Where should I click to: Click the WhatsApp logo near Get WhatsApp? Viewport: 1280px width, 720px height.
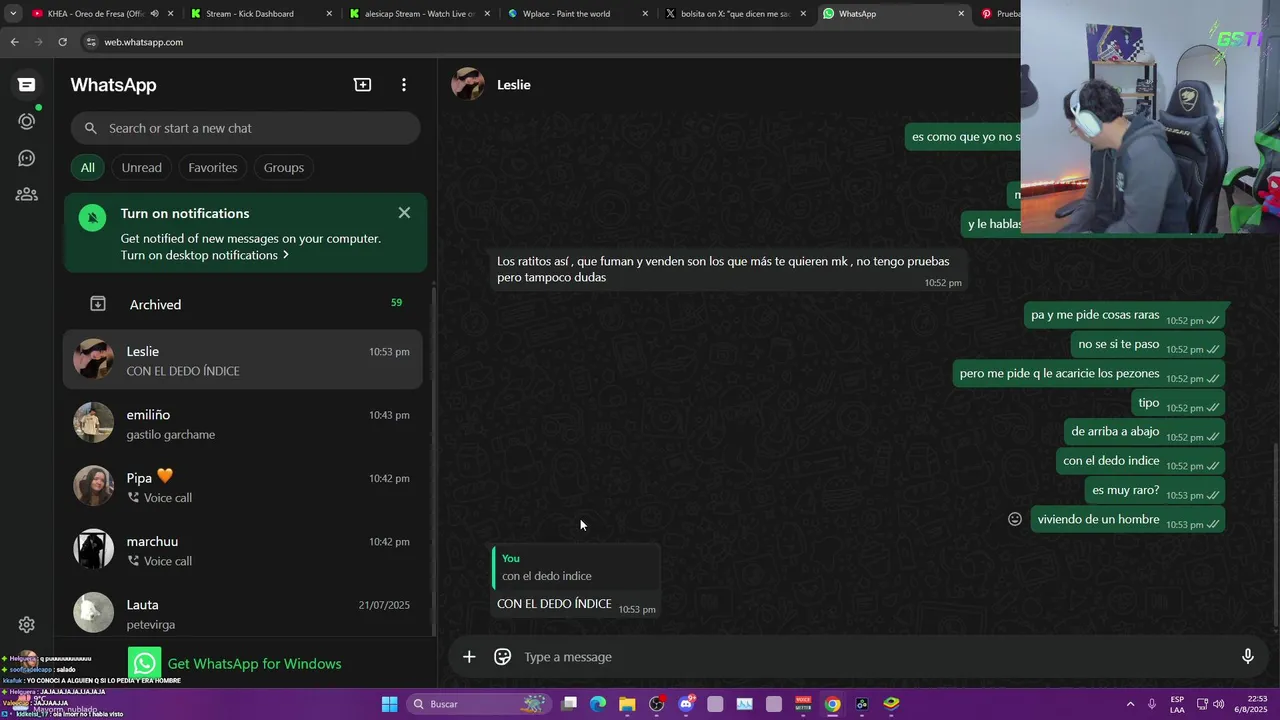(x=145, y=663)
